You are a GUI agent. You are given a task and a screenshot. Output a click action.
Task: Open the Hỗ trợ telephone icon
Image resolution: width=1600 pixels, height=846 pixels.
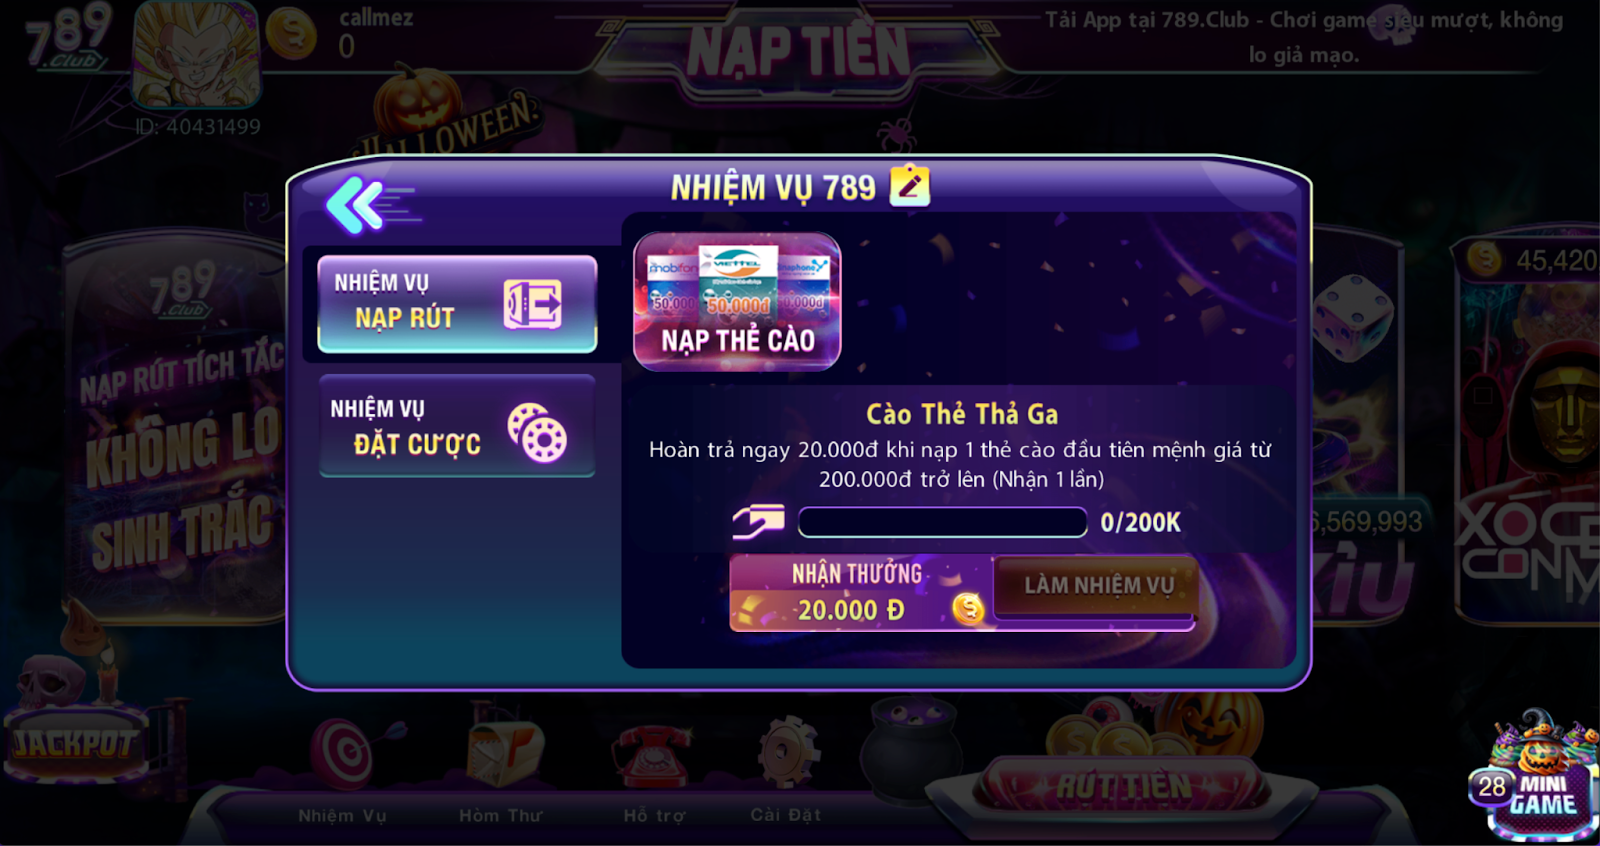click(x=652, y=756)
